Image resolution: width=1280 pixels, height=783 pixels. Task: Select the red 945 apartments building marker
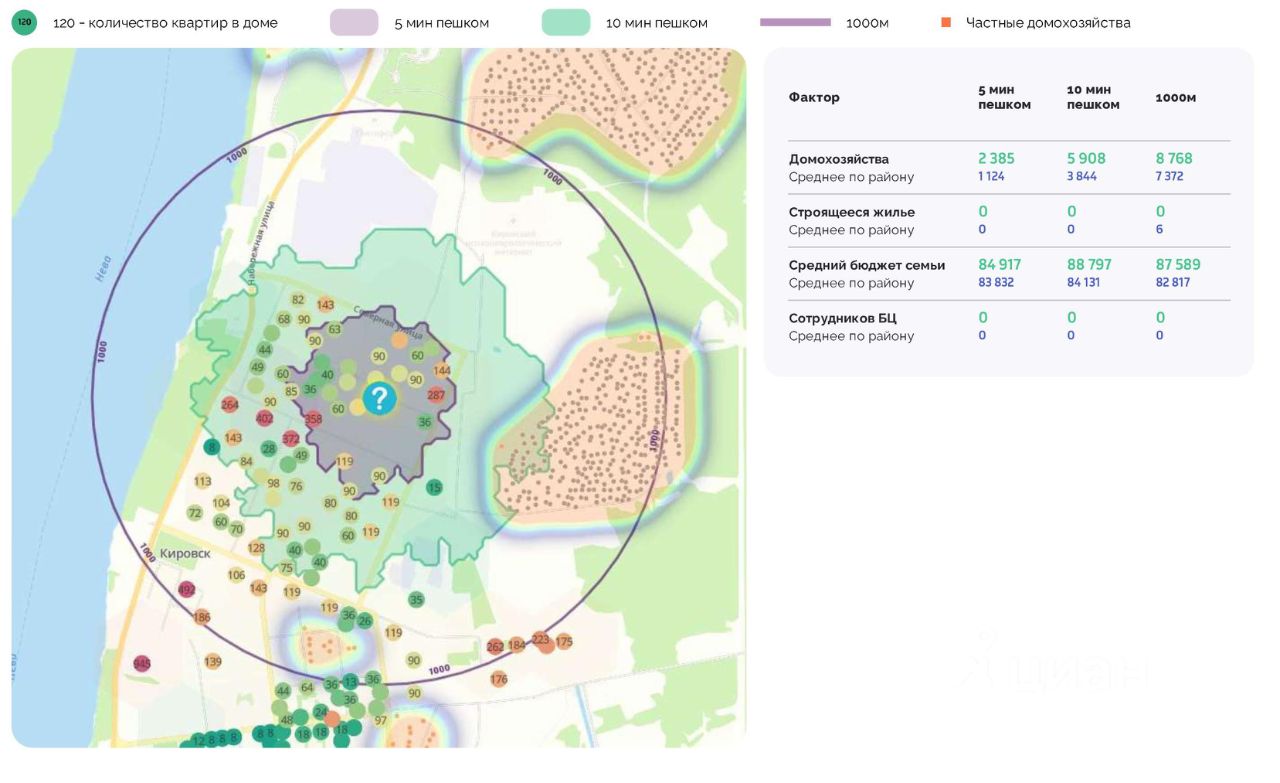142,664
